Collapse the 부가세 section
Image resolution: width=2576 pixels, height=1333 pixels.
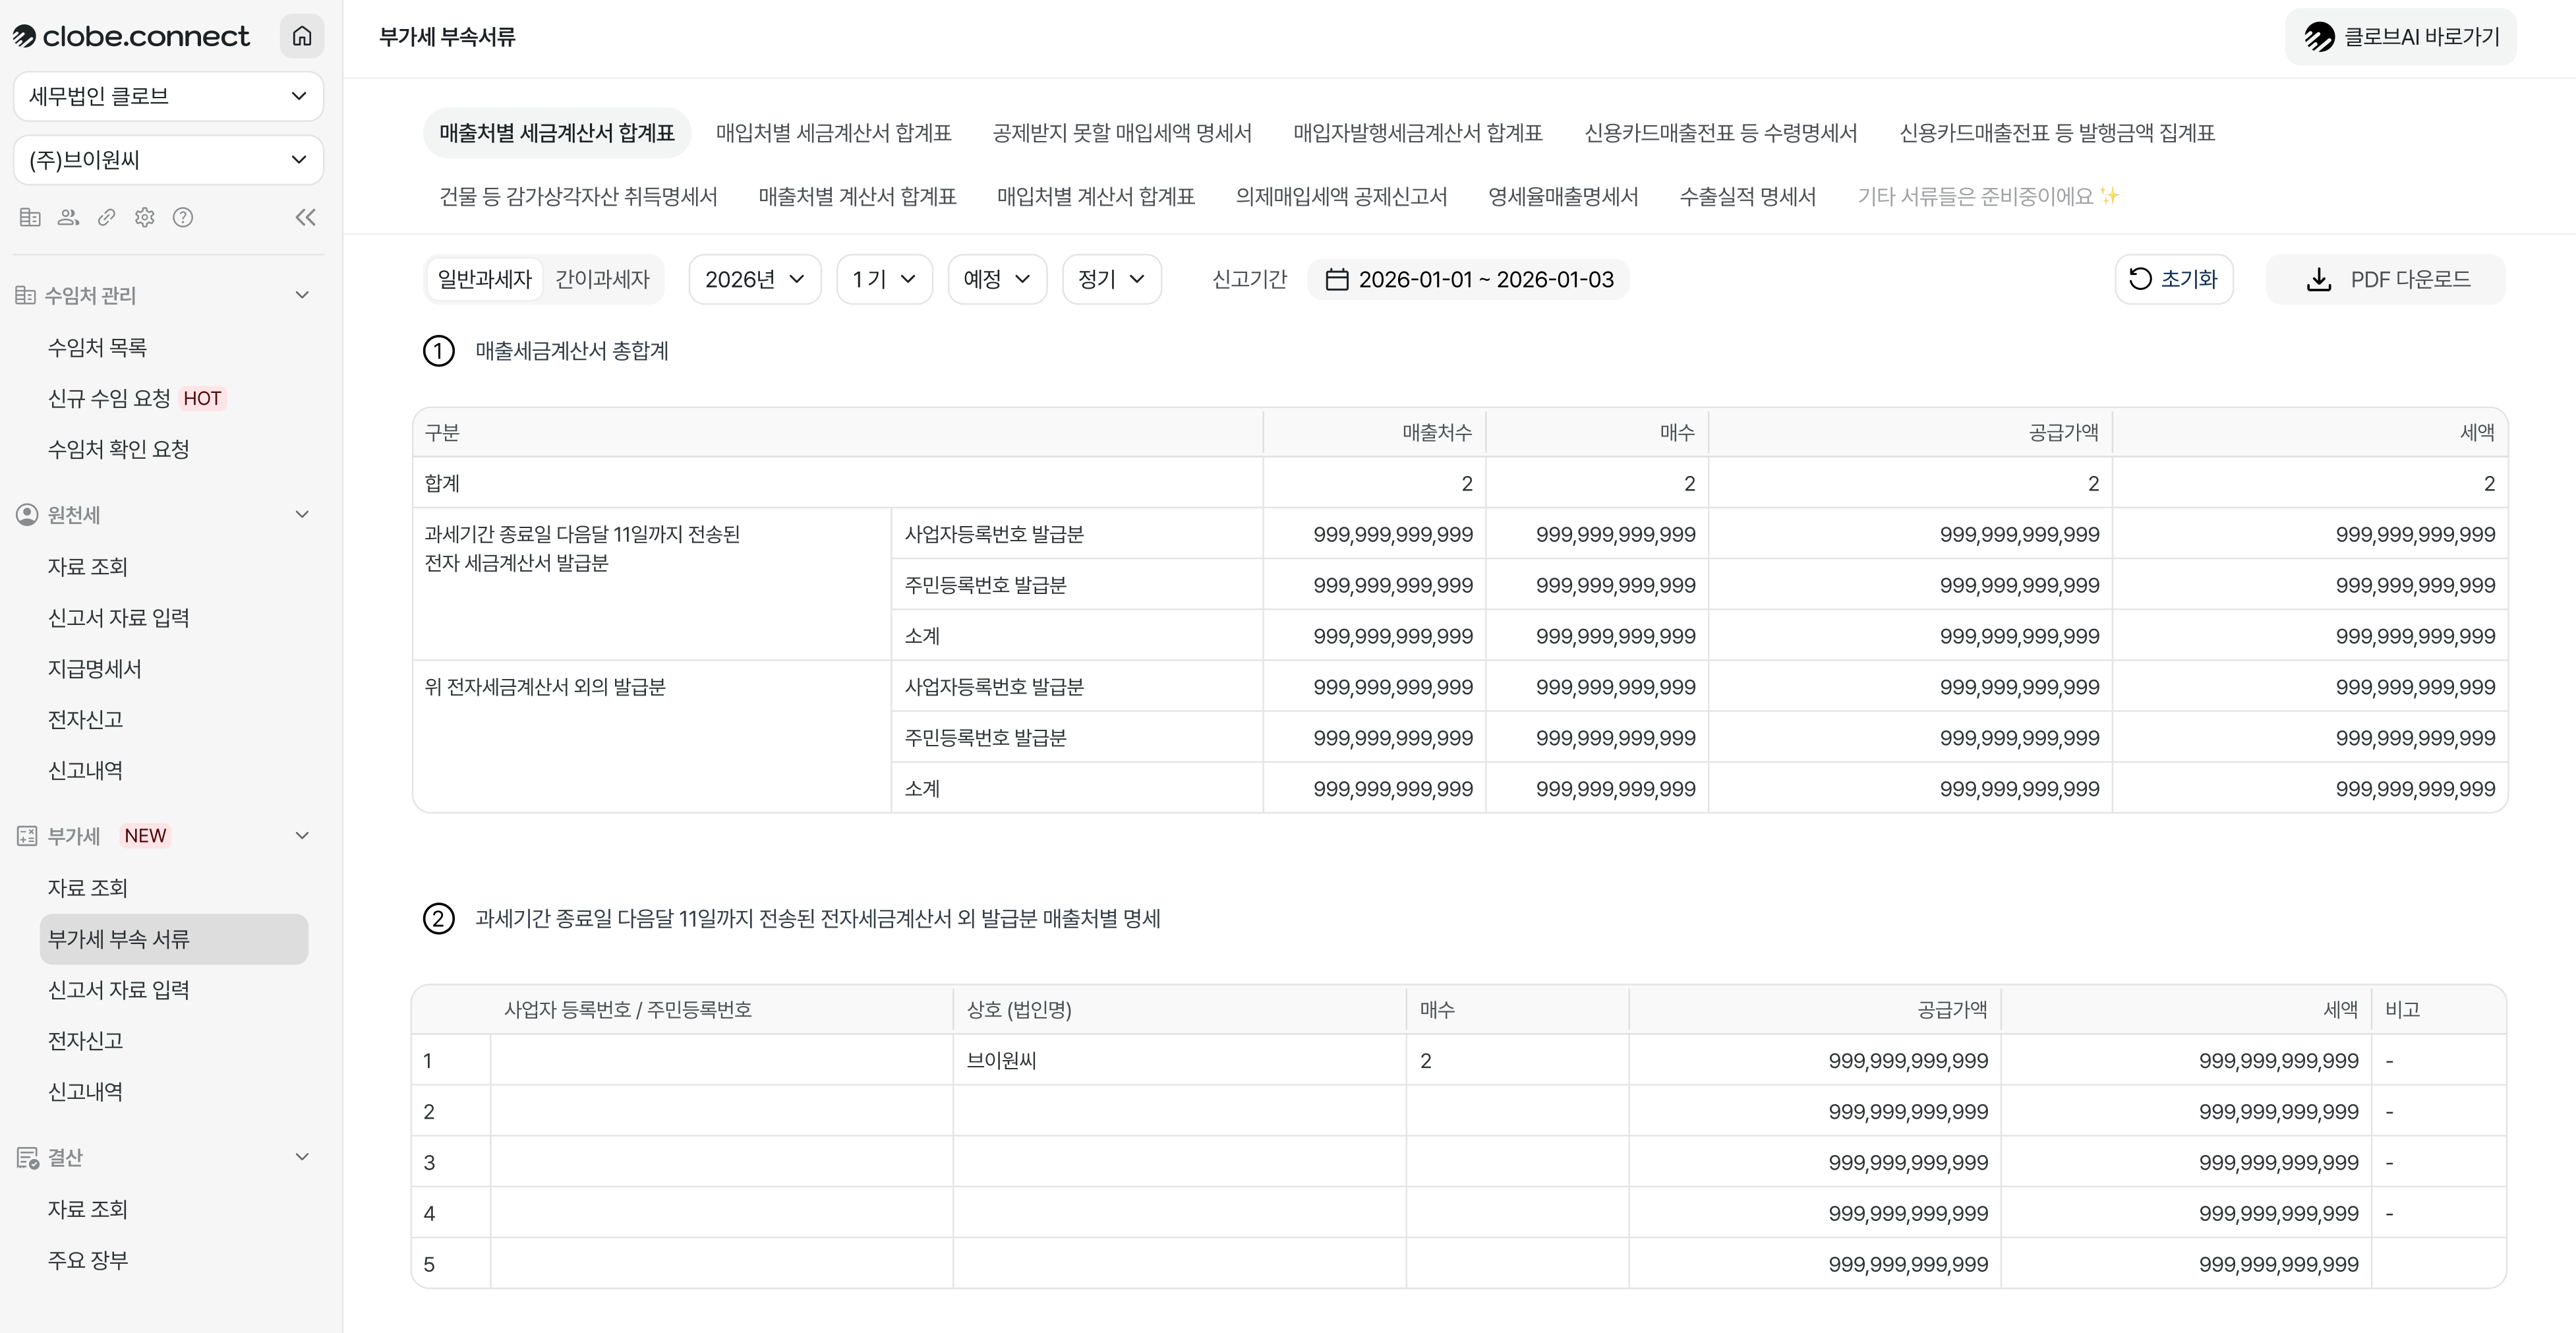pos(302,835)
